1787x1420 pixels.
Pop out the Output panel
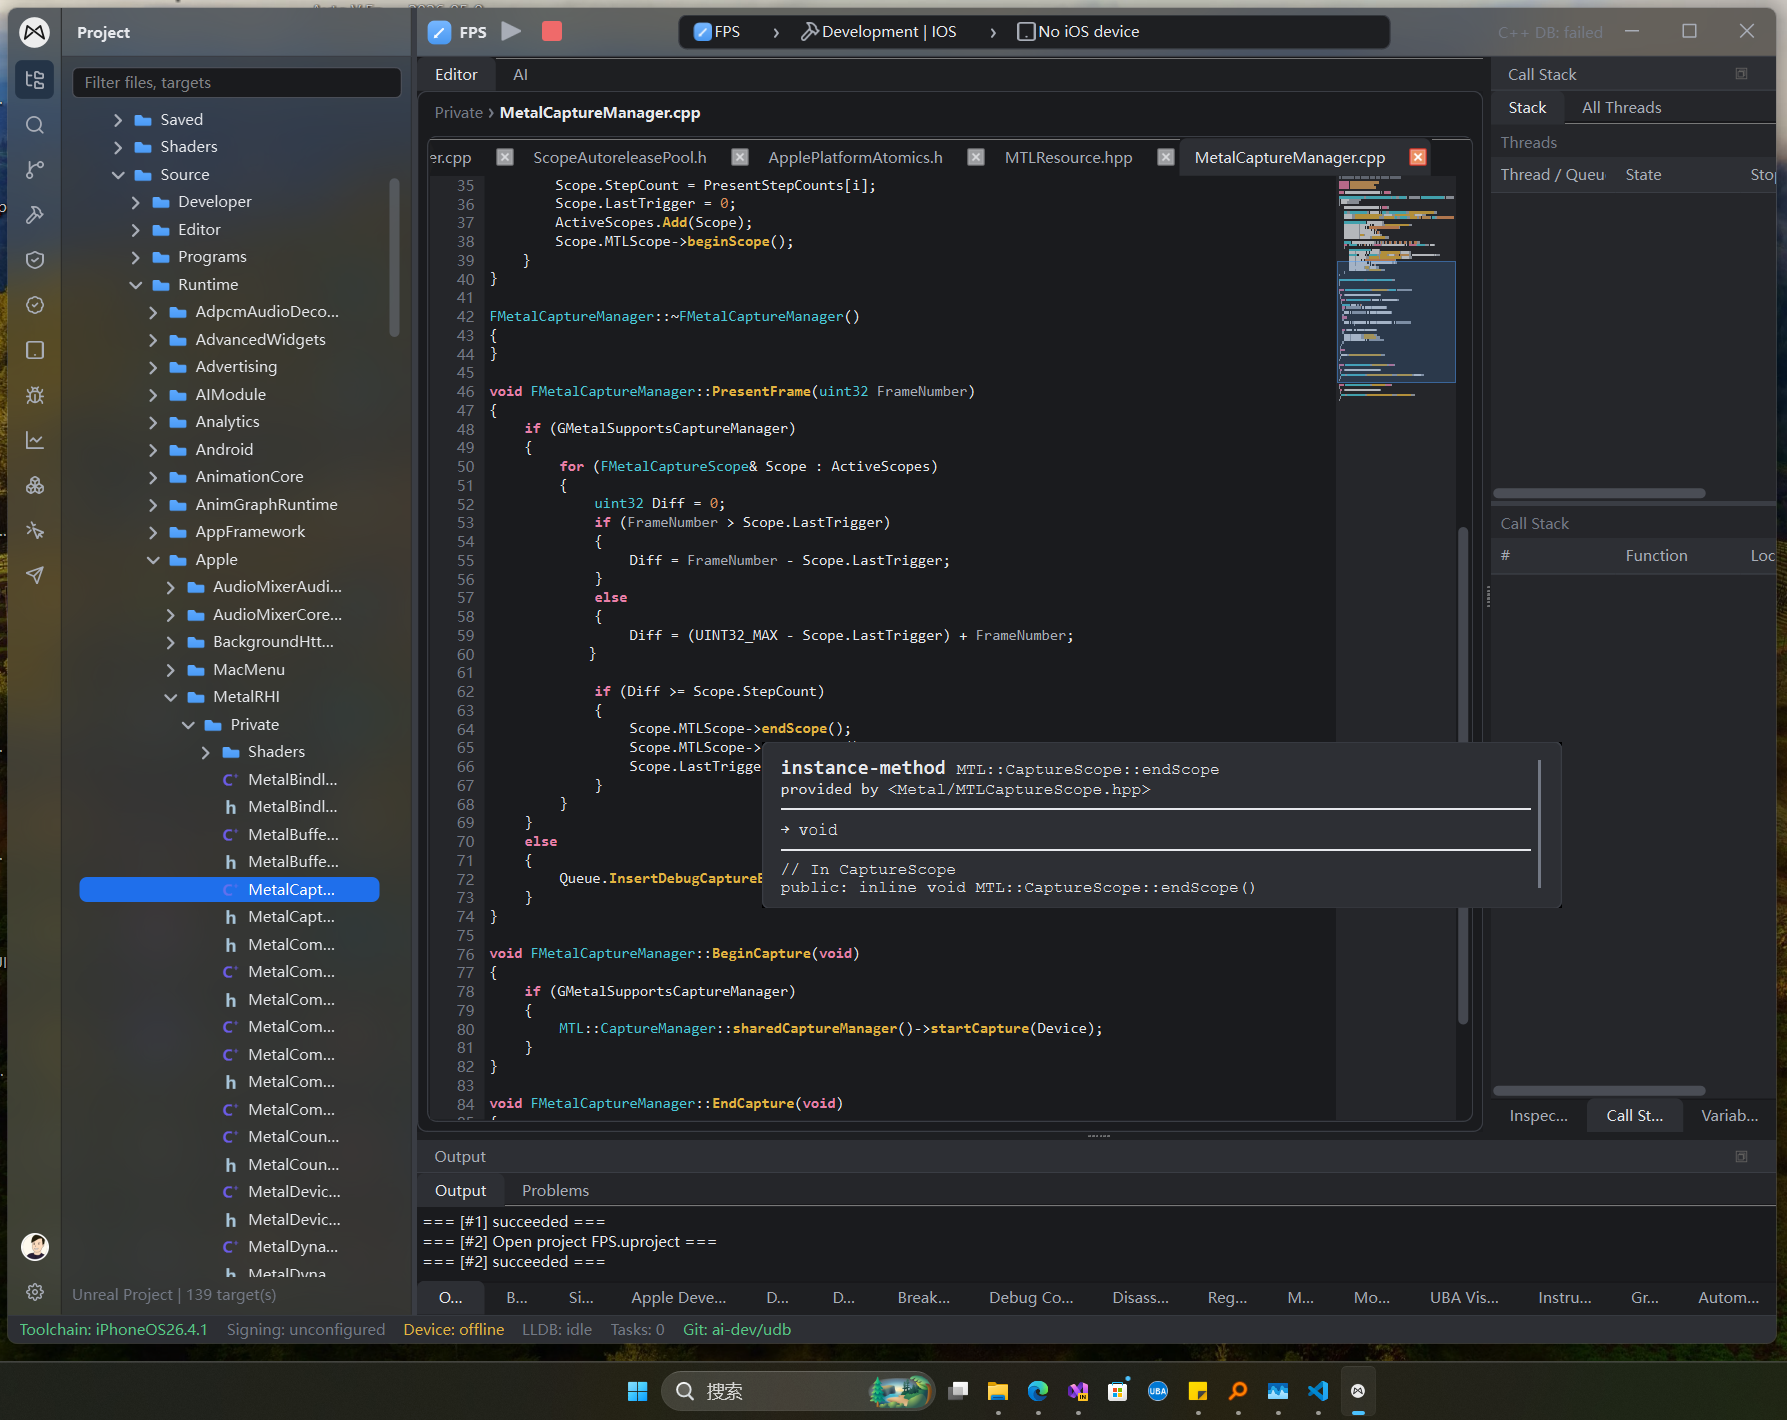(1741, 1157)
